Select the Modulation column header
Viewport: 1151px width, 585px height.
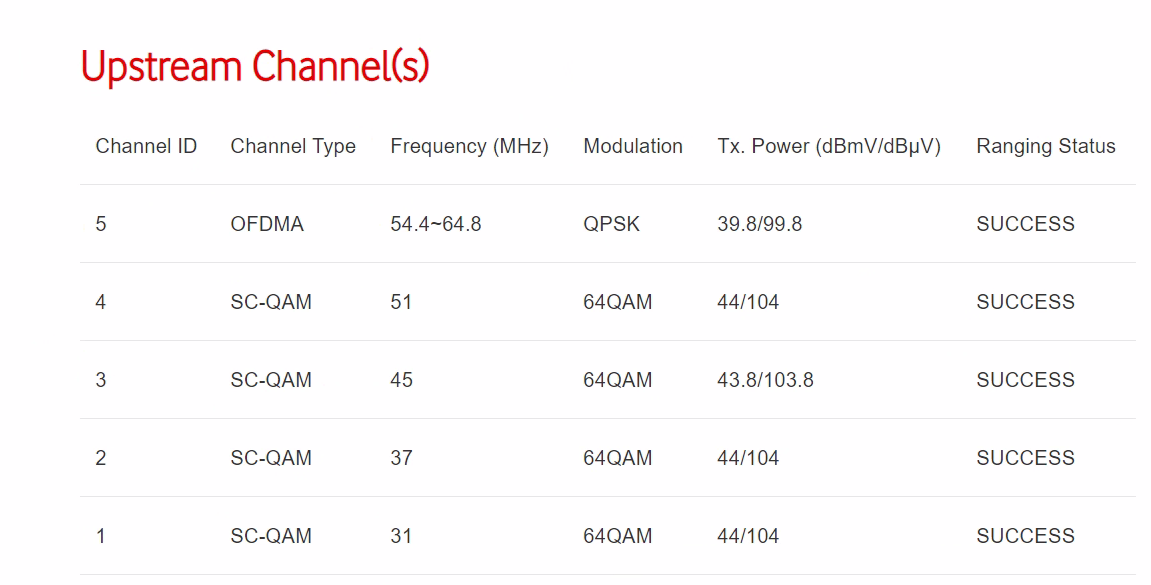pyautogui.click(x=633, y=146)
